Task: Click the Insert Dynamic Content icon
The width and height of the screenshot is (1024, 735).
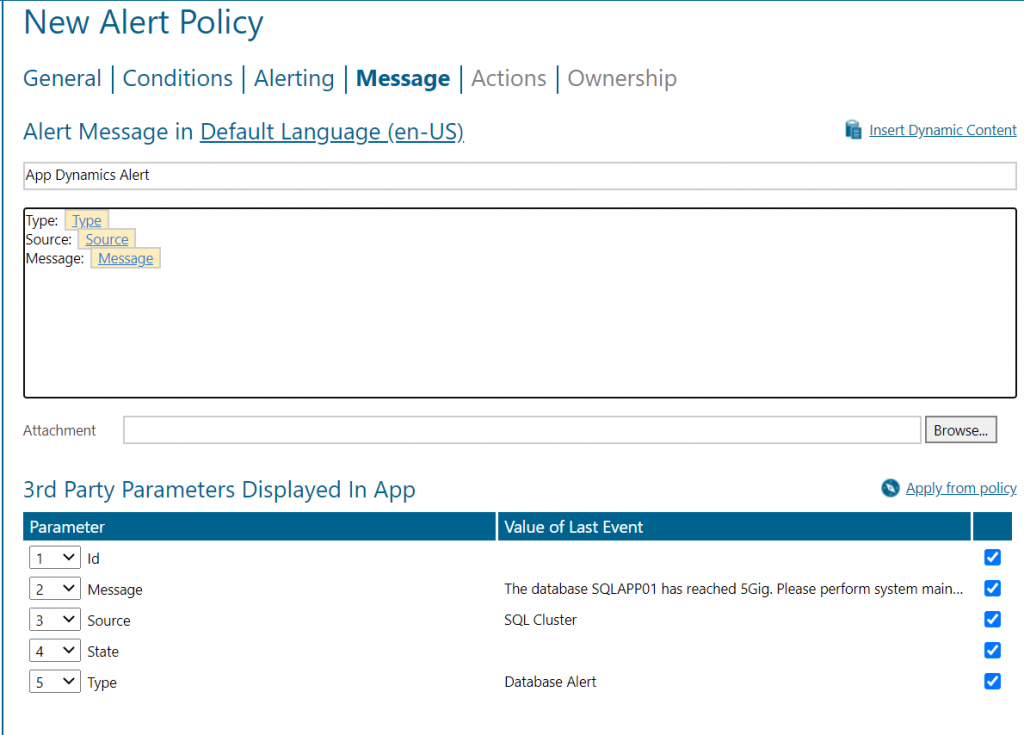Action: point(853,129)
